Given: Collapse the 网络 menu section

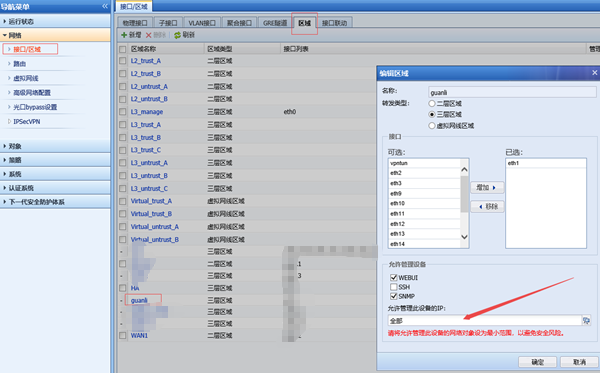Looking at the screenshot, I should [x=55, y=35].
